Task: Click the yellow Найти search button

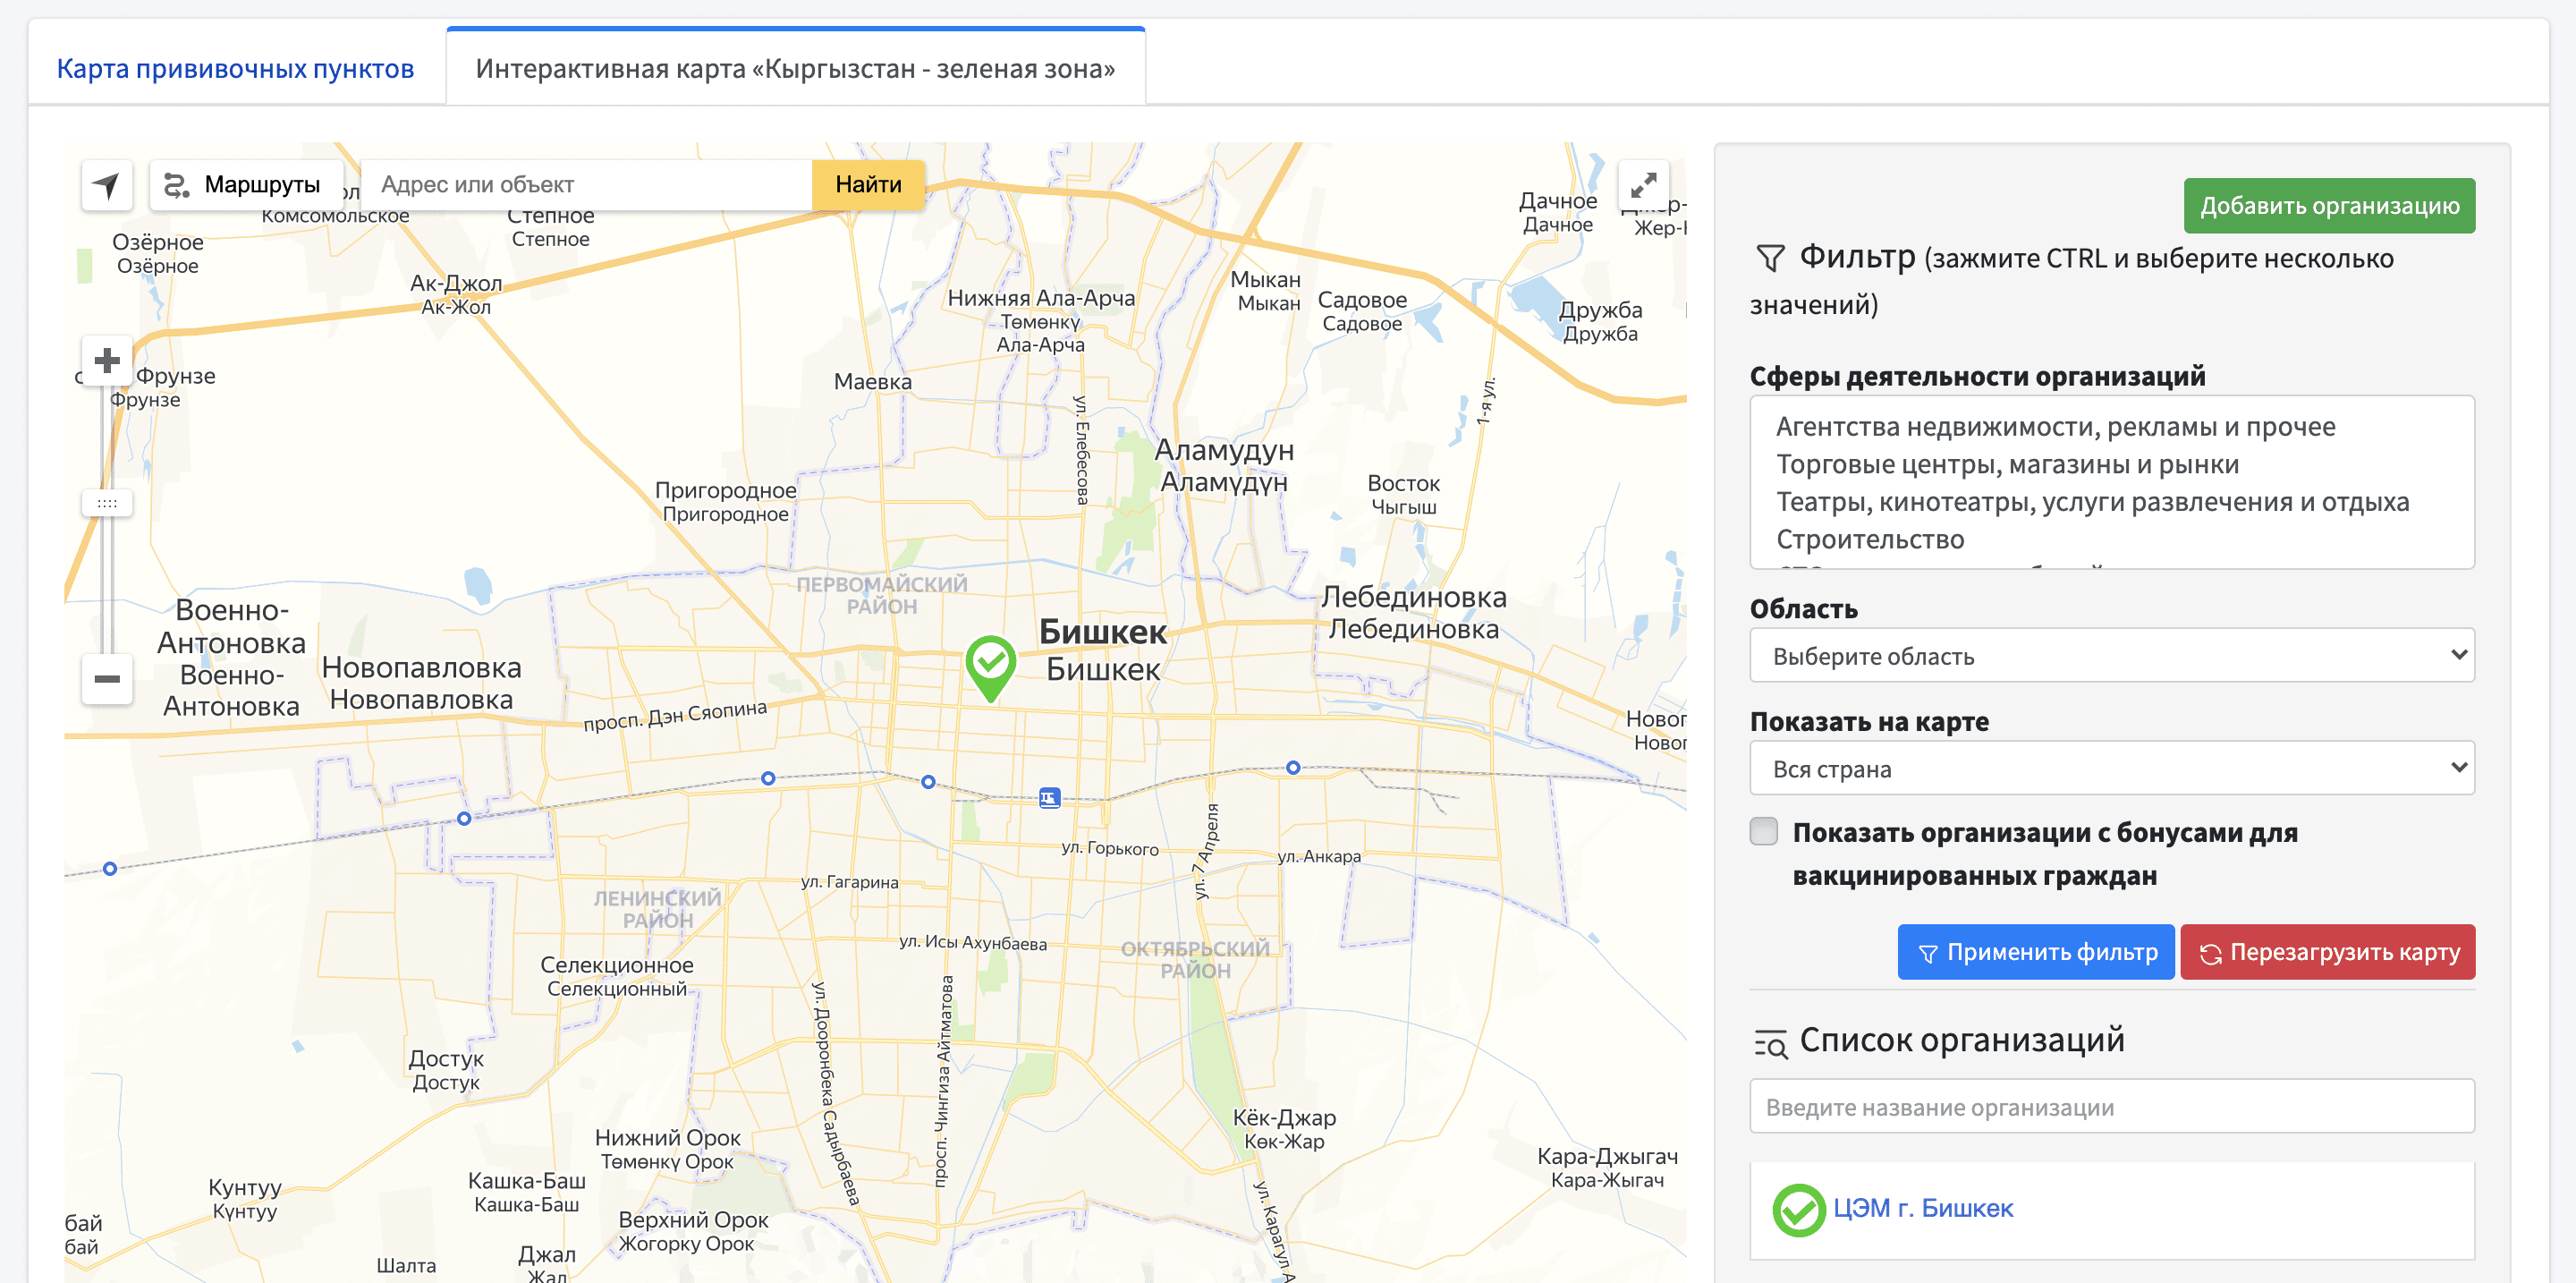Action: [x=867, y=185]
